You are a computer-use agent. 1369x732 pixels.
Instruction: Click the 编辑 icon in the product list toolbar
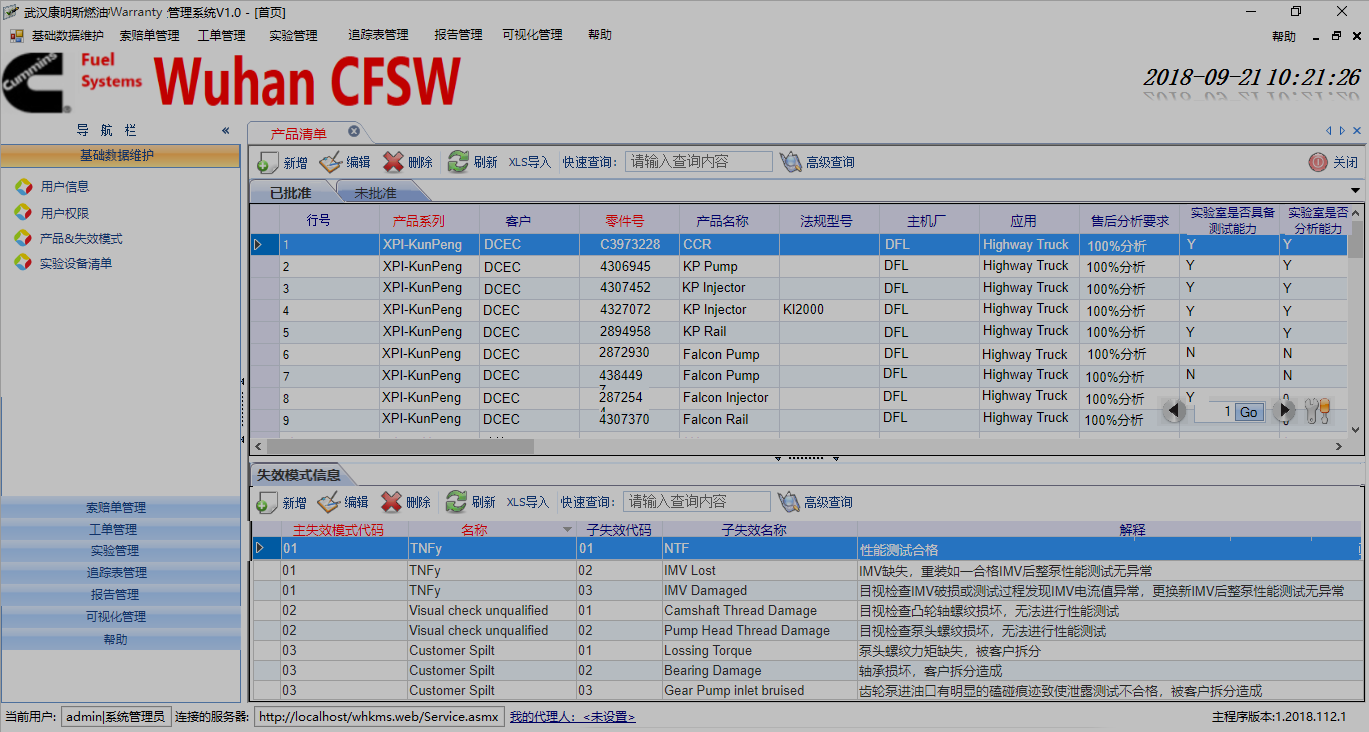click(330, 162)
